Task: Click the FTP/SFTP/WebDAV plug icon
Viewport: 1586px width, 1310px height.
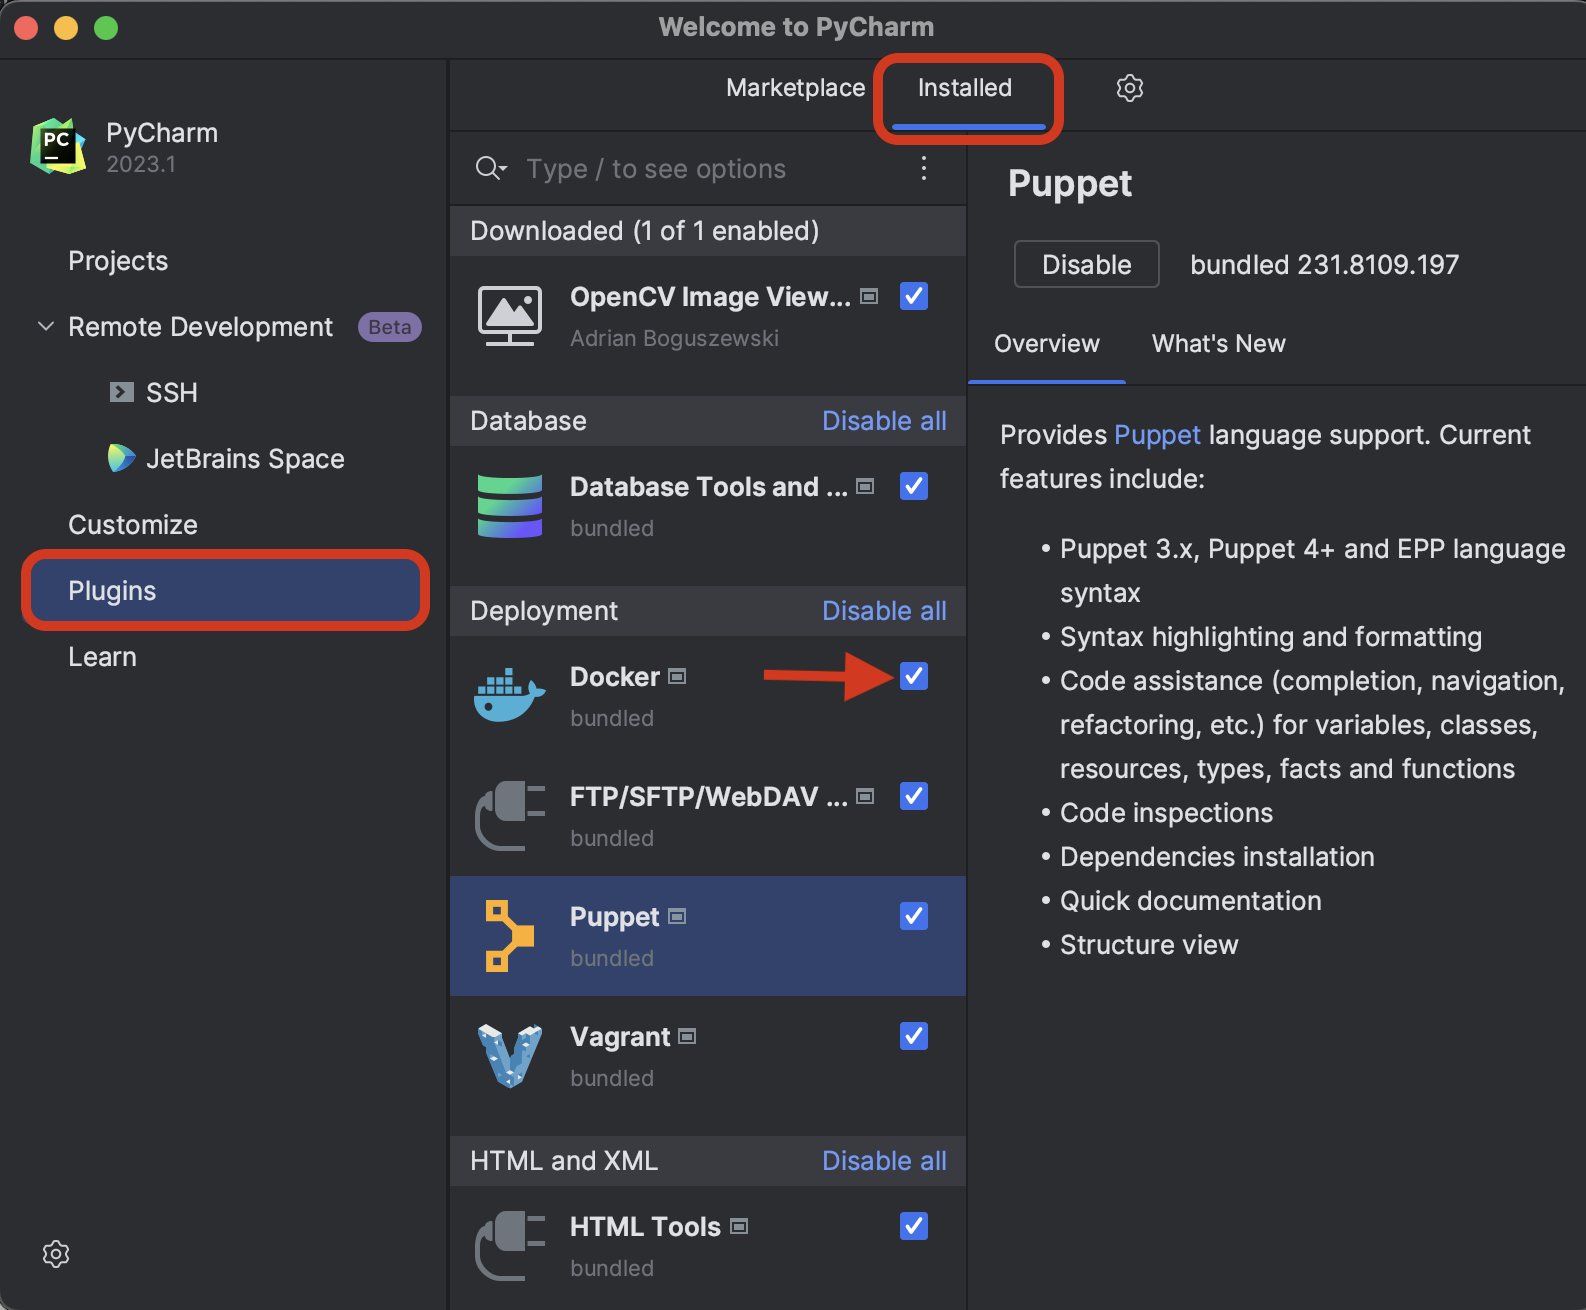Action: coord(510,816)
